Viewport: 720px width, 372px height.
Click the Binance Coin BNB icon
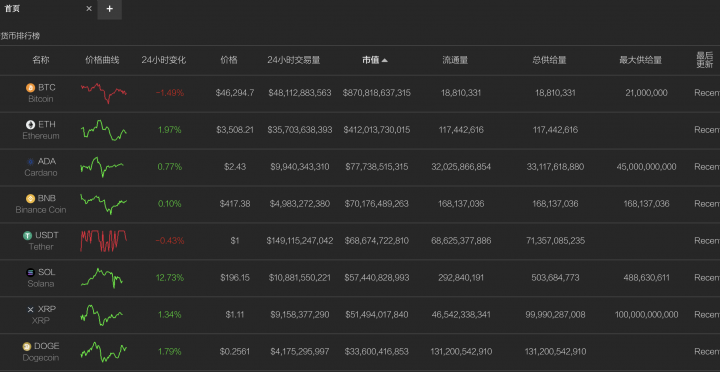(30, 199)
